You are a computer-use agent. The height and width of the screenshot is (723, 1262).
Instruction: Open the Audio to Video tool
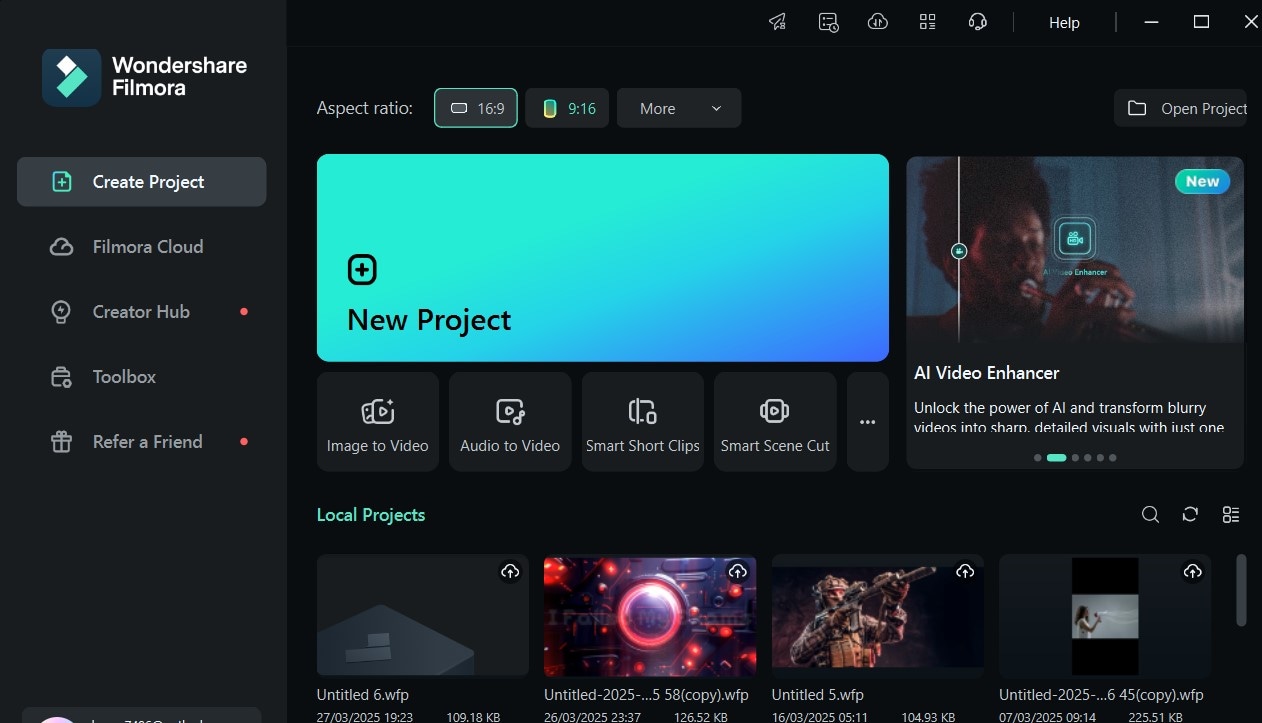pos(510,422)
